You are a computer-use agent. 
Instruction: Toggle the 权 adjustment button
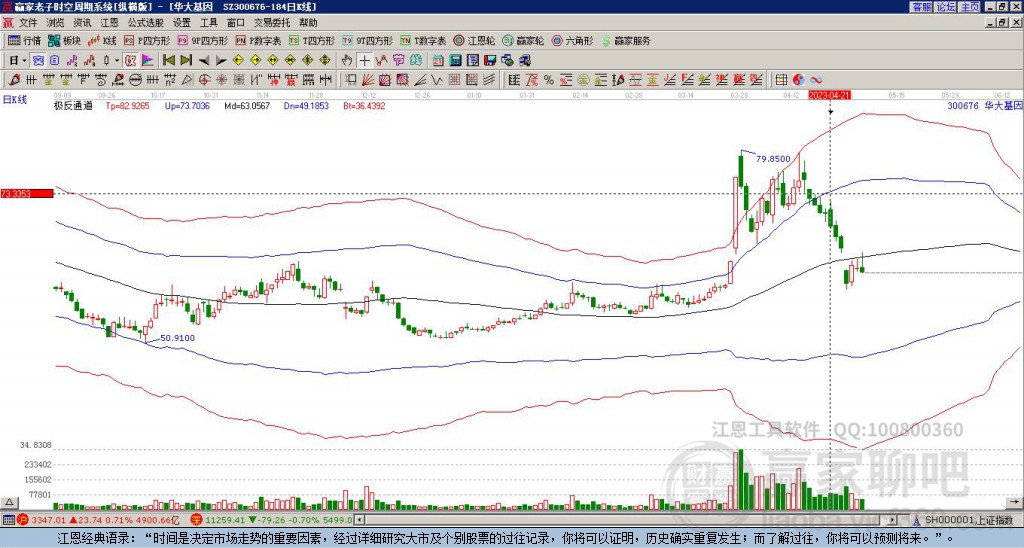click(130, 61)
